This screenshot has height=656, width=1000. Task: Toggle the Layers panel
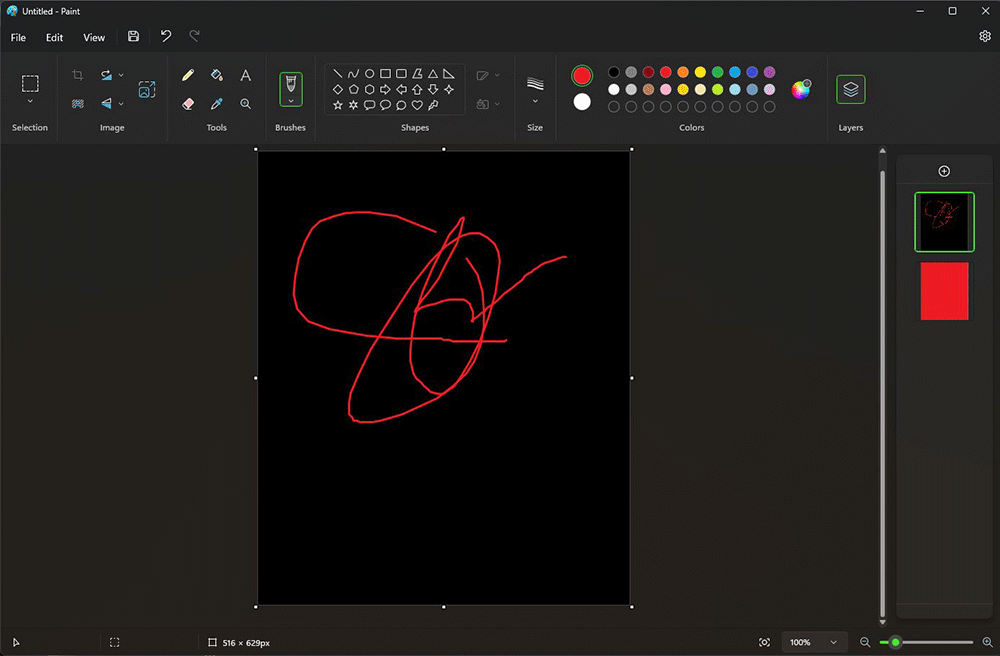pyautogui.click(x=850, y=88)
